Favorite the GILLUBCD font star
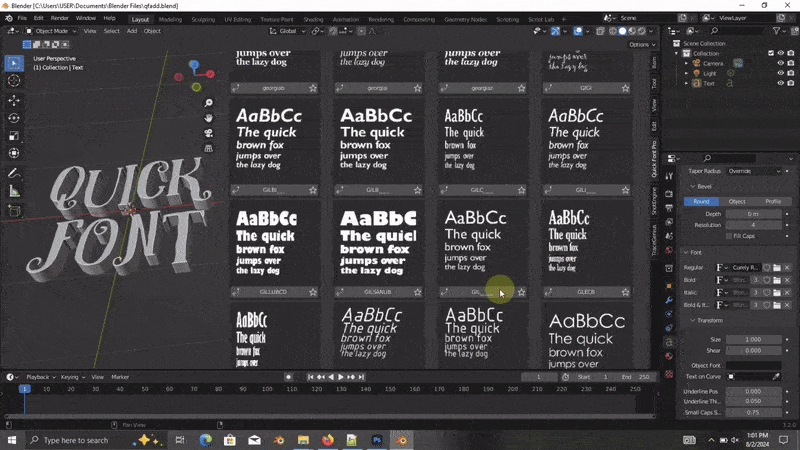Viewport: 800px width, 450px height. 313,292
